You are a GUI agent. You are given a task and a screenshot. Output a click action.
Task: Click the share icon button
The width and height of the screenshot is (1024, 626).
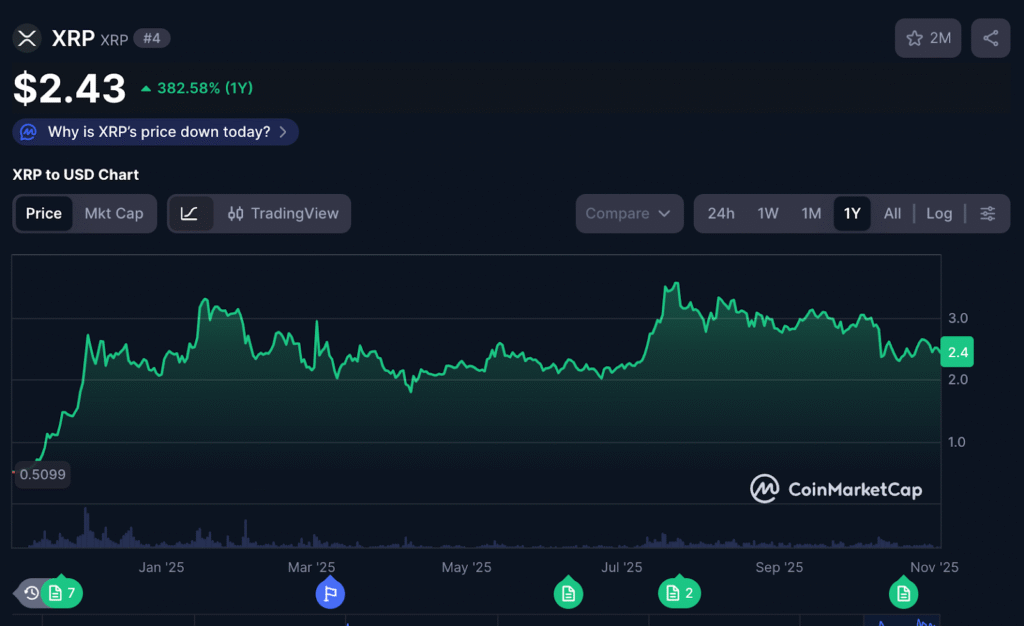tap(990, 38)
